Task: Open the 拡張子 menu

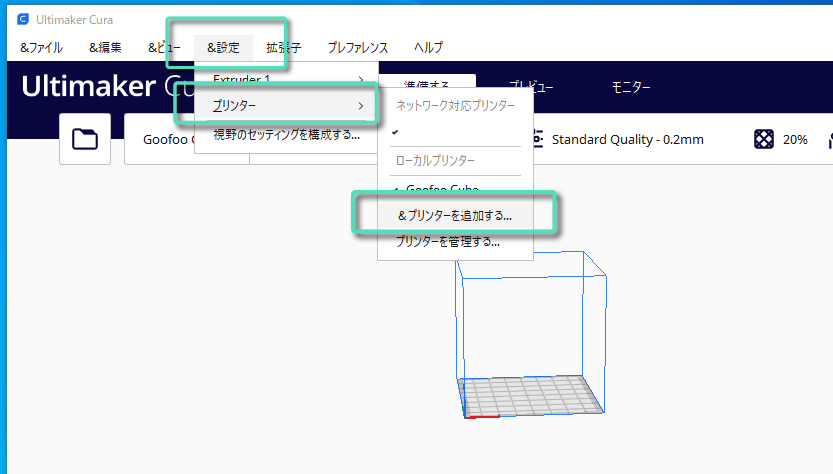Action: 284,48
